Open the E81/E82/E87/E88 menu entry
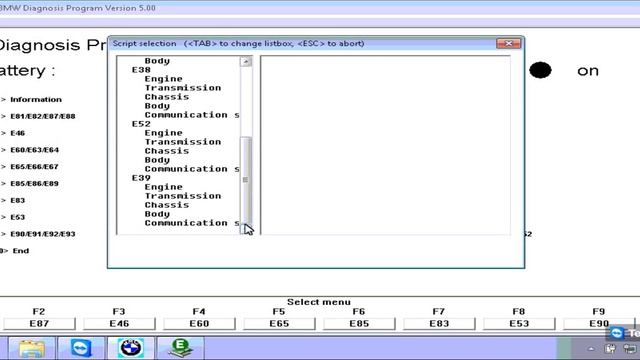Viewport: 640px width, 360px height. click(x=43, y=116)
